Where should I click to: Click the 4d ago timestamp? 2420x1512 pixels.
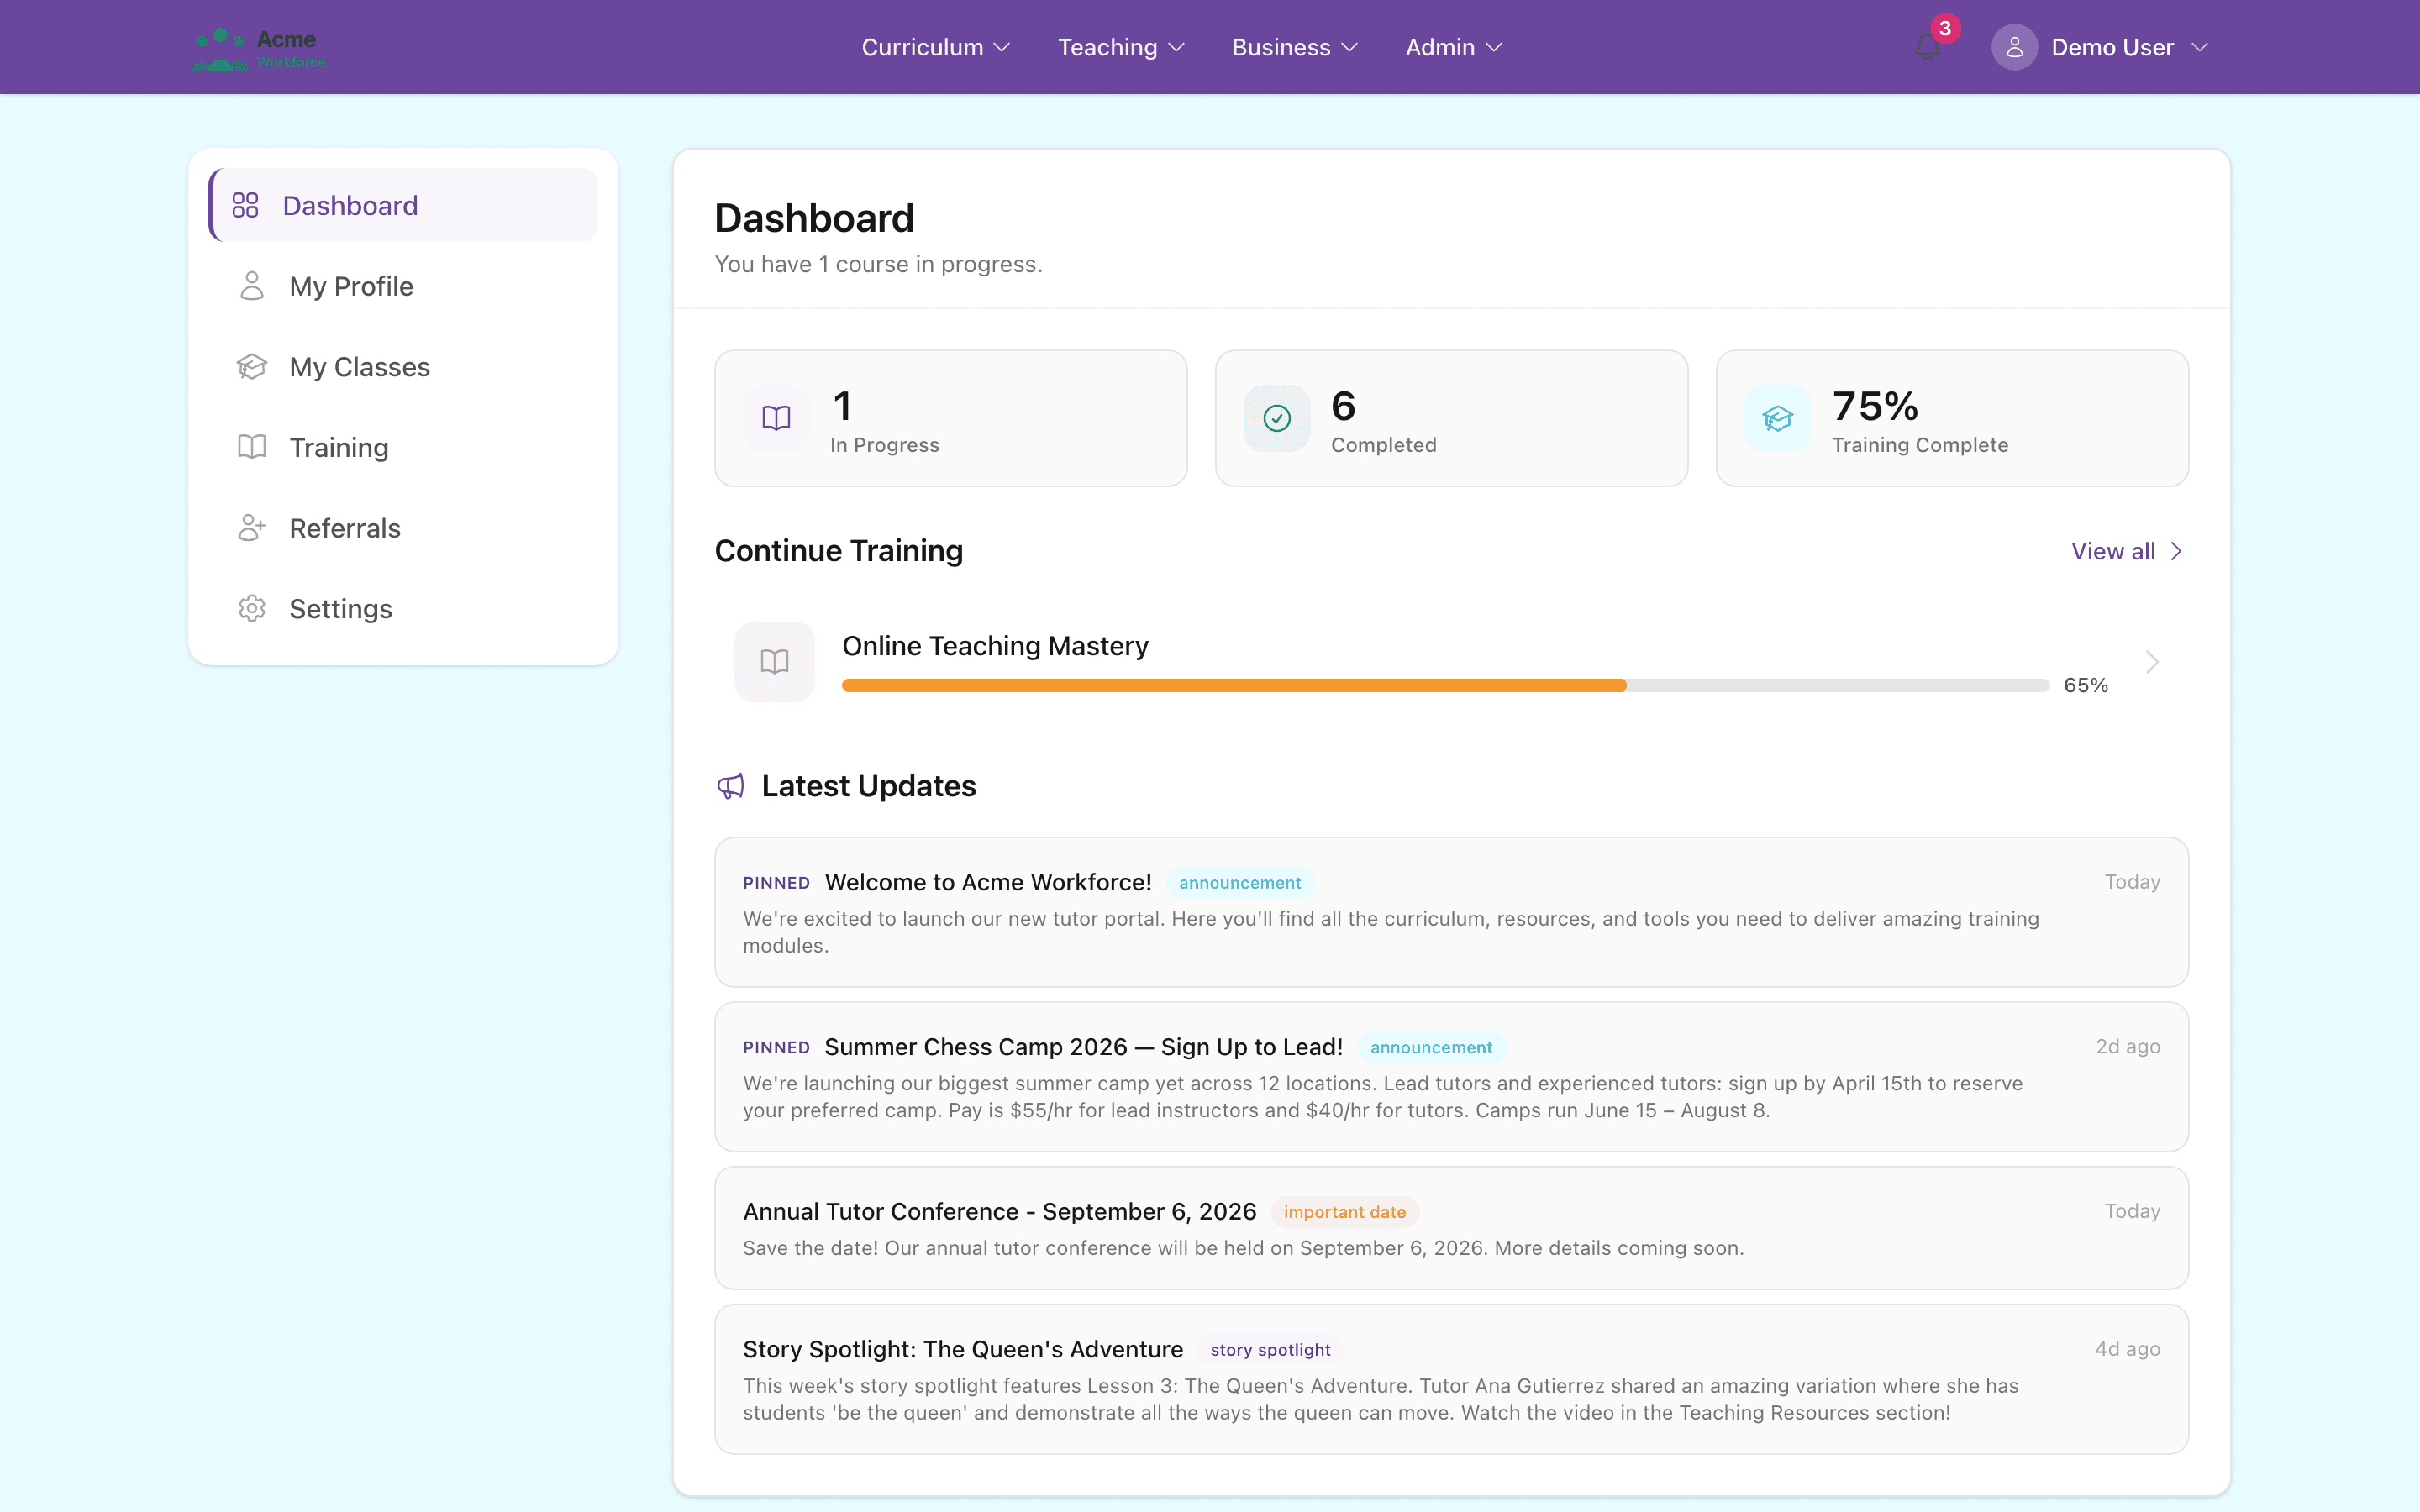(2128, 1348)
